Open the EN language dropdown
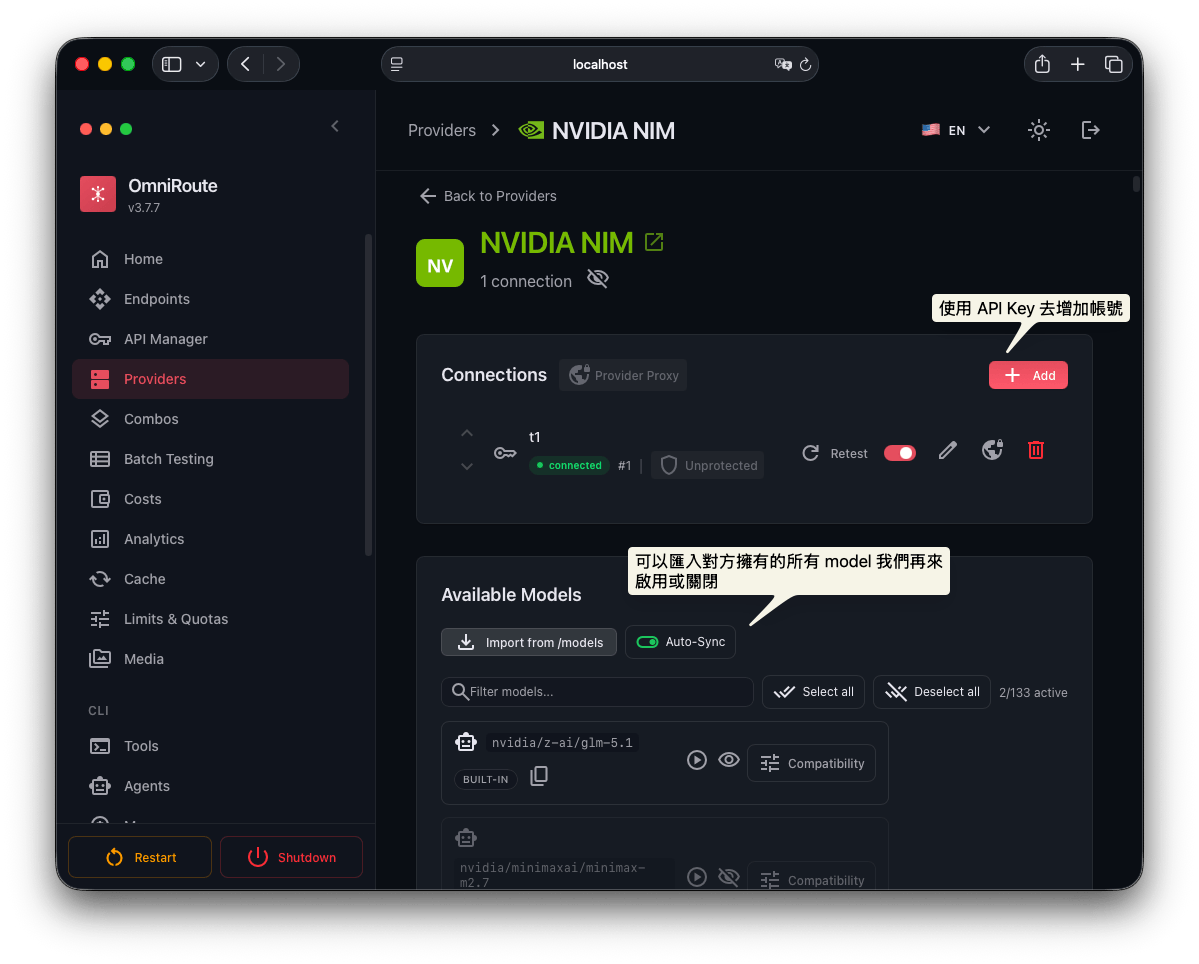 point(956,130)
